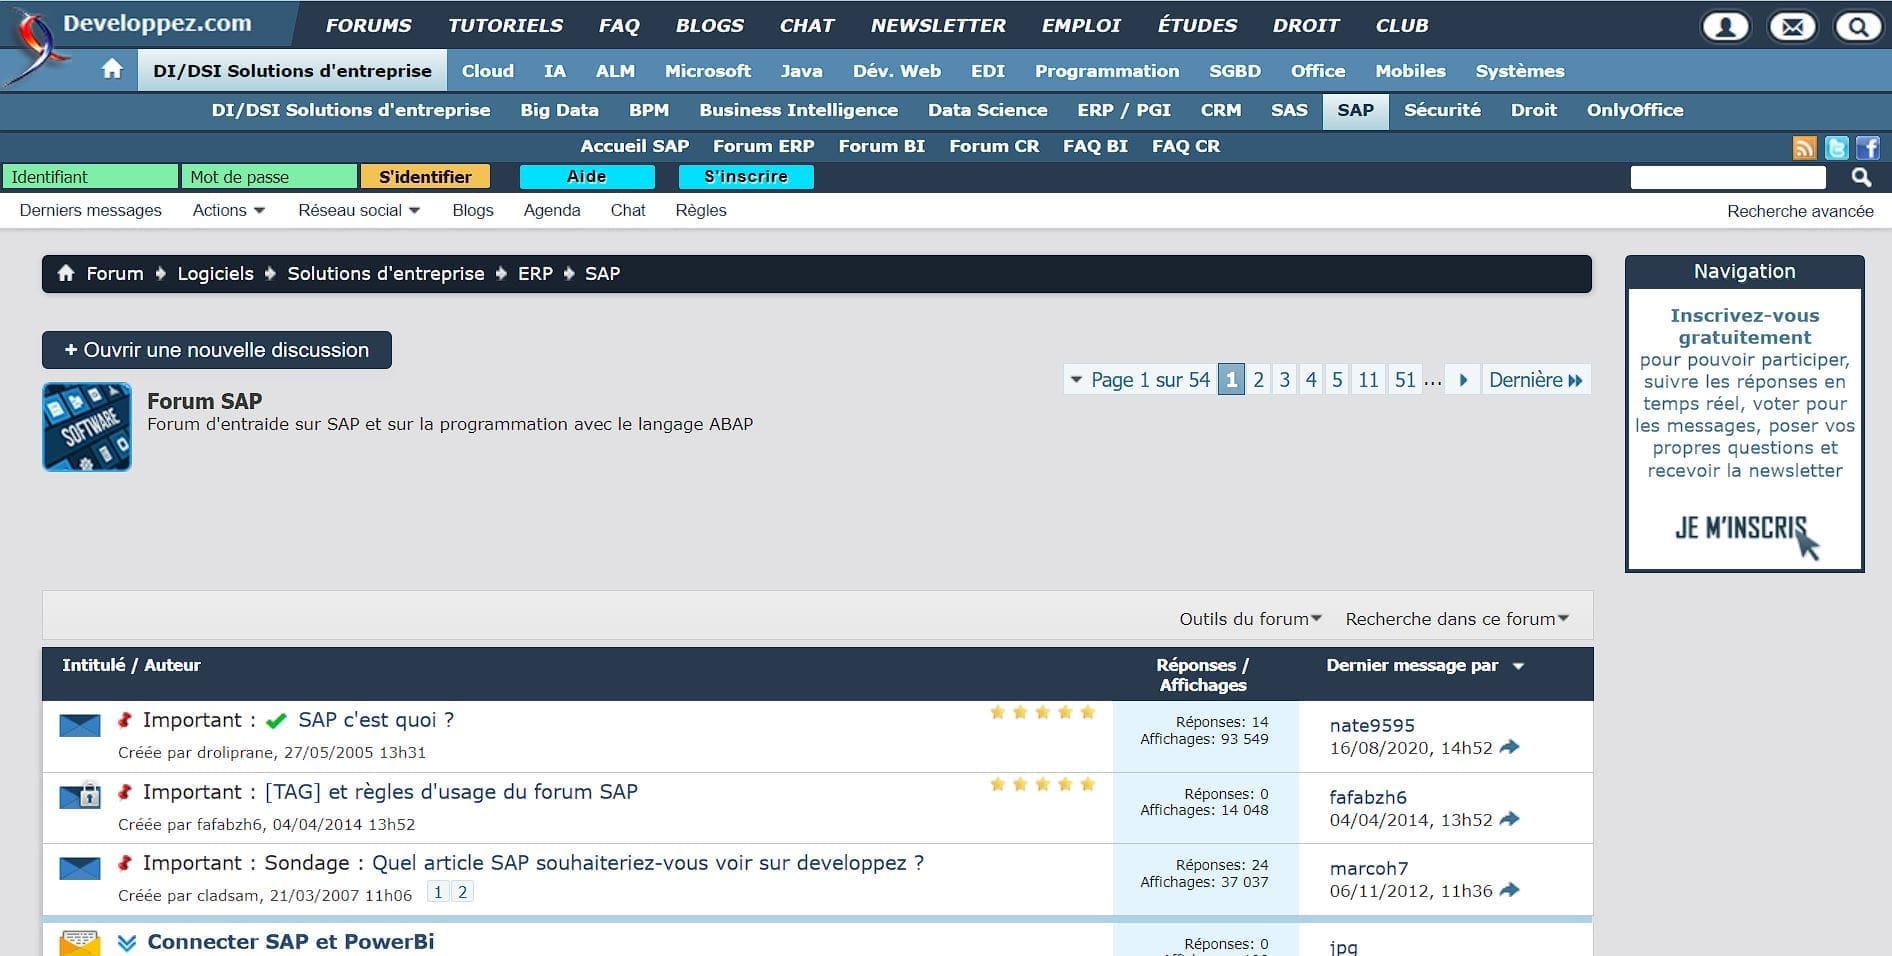Screen dimensions: 1892x956
Task: Click Ouvrir une nouvelle discussion button
Action: [x=216, y=350]
